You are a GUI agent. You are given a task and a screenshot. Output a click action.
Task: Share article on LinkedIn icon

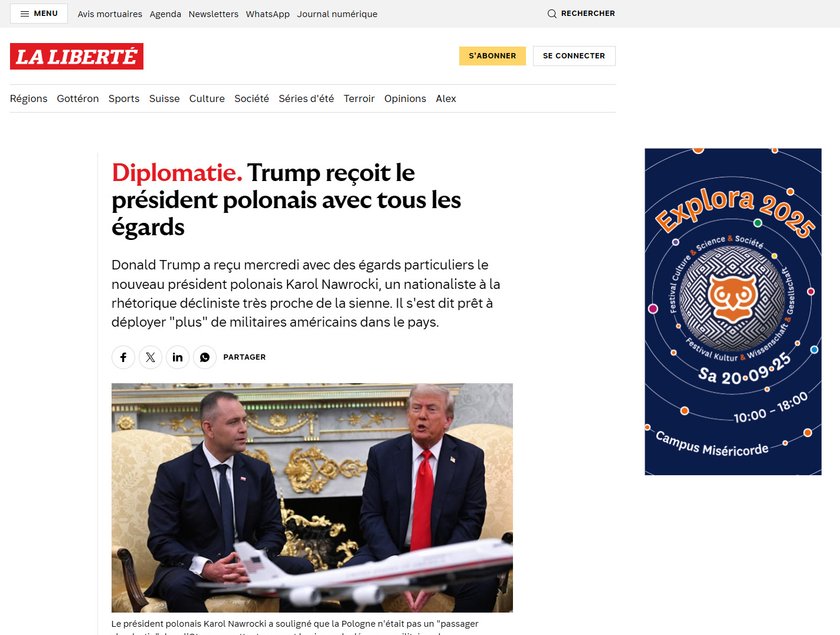[x=177, y=357]
